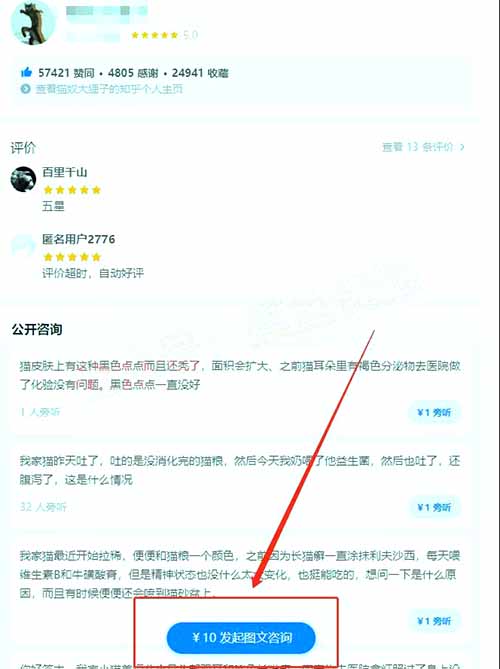
Task: Click reviewer name 百里千山
Action: 64,172
